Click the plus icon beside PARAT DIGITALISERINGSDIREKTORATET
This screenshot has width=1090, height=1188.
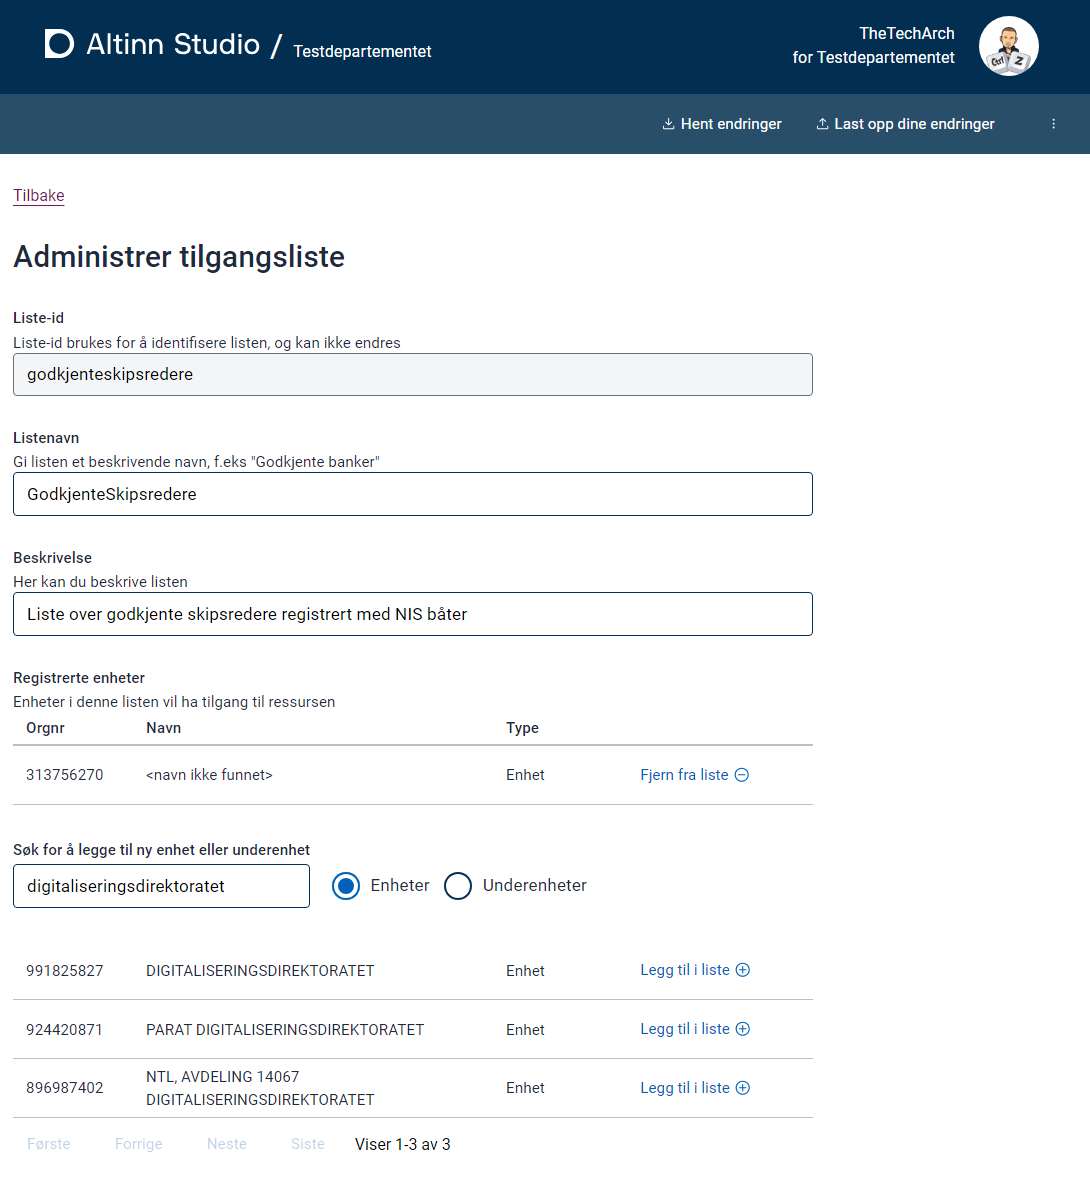(x=742, y=1028)
